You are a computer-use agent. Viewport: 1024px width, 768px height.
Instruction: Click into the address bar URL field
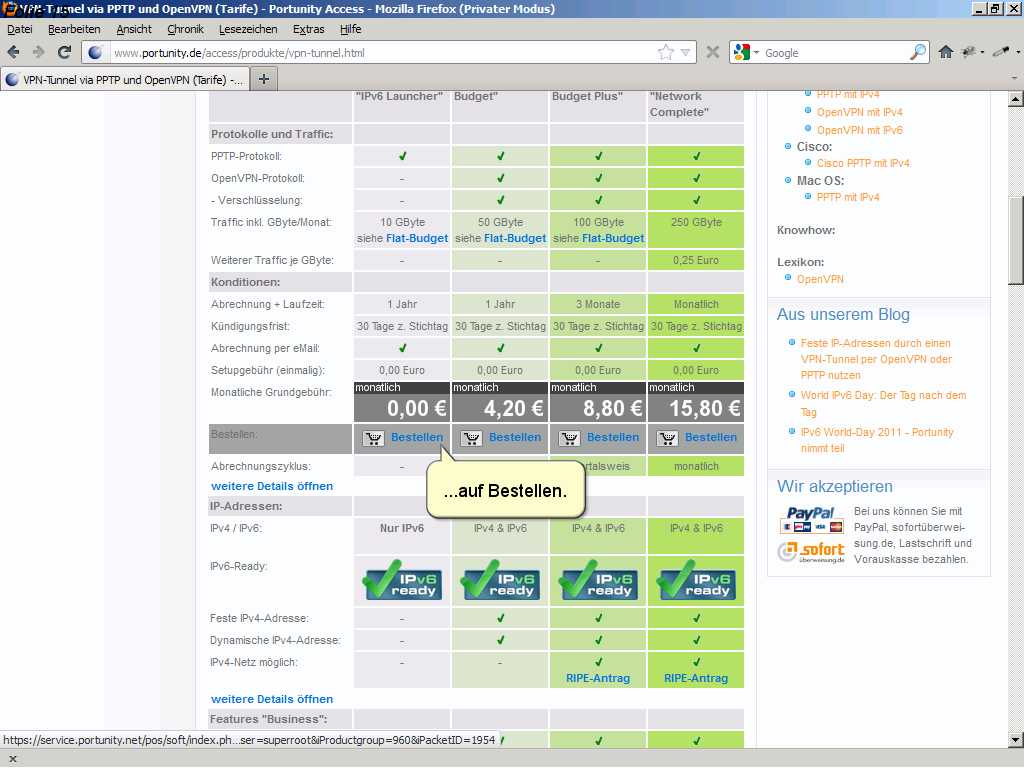point(380,52)
